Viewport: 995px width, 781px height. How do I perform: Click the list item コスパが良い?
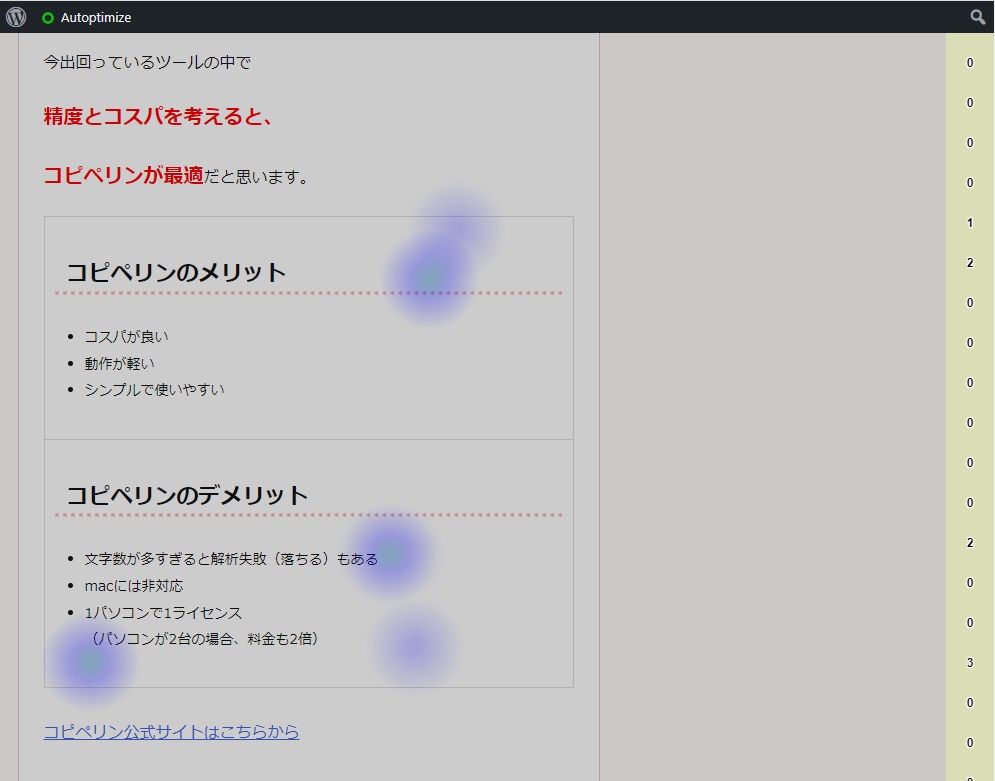[126, 336]
